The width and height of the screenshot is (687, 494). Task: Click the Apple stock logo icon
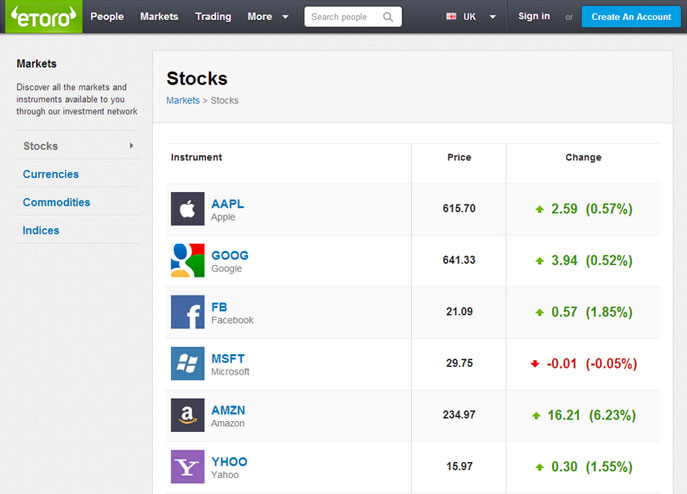point(188,209)
